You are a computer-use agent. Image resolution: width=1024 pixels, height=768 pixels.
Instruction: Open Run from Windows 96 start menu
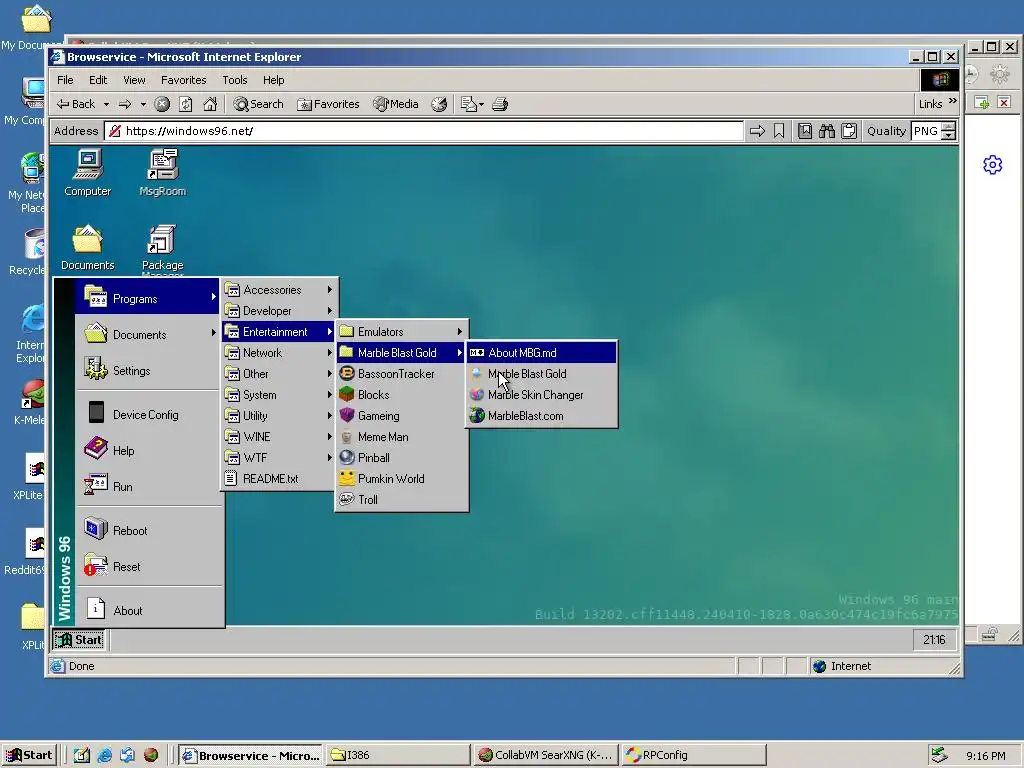point(148,487)
